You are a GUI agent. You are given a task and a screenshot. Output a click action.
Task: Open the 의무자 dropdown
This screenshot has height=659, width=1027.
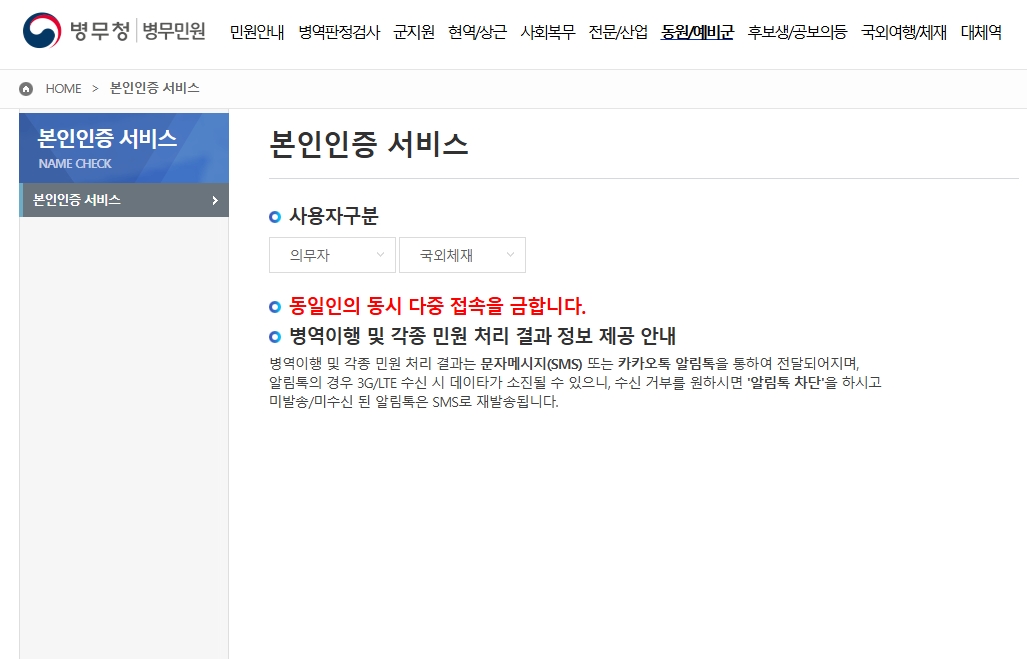[331, 255]
